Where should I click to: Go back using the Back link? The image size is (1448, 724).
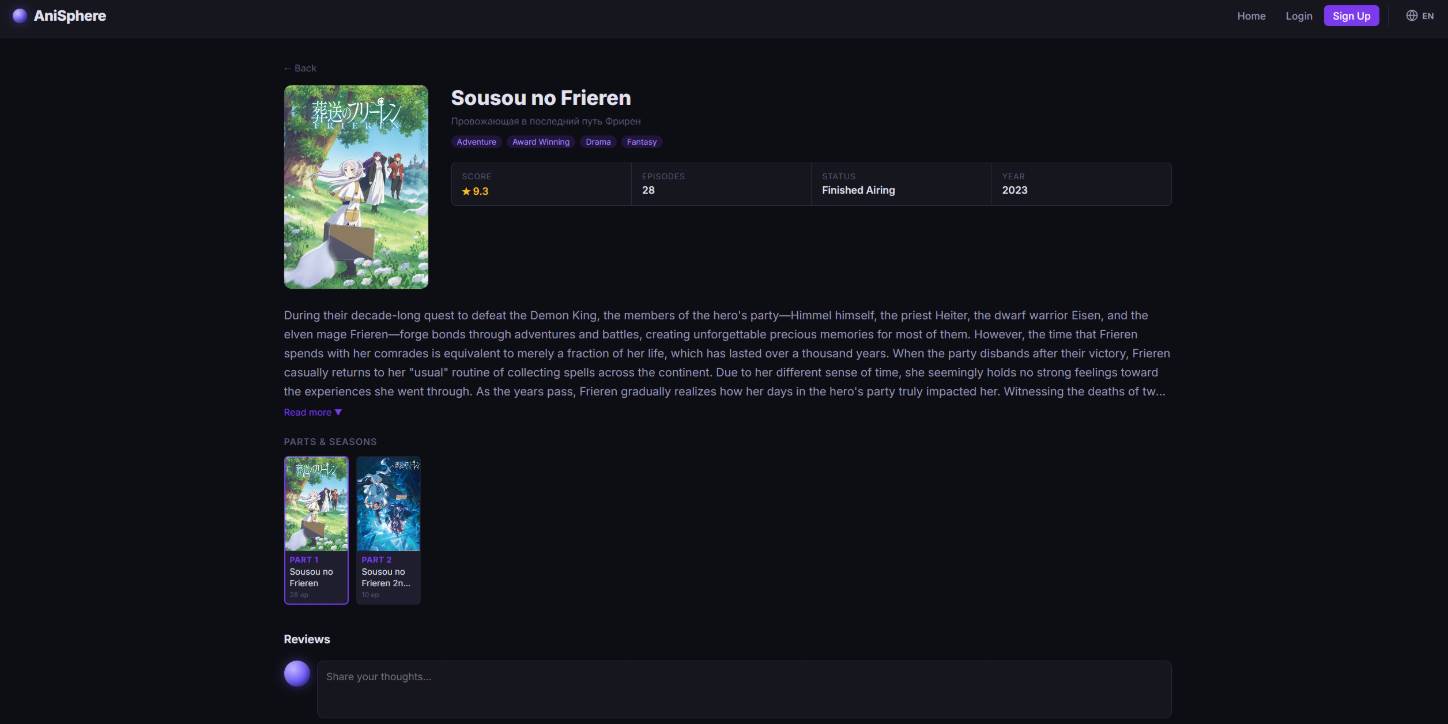[x=300, y=68]
